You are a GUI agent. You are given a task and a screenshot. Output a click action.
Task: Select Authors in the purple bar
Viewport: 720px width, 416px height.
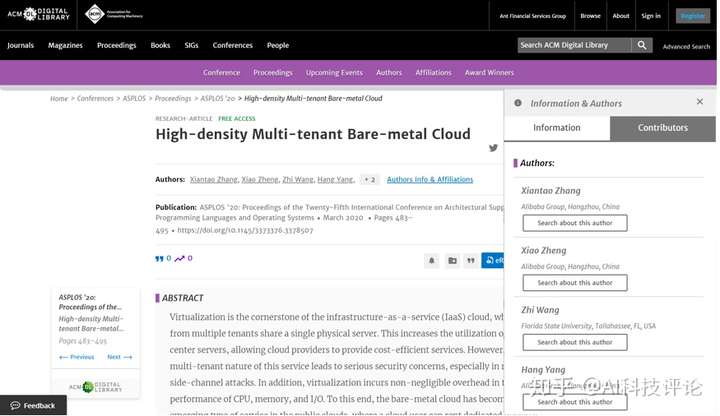[x=389, y=73]
